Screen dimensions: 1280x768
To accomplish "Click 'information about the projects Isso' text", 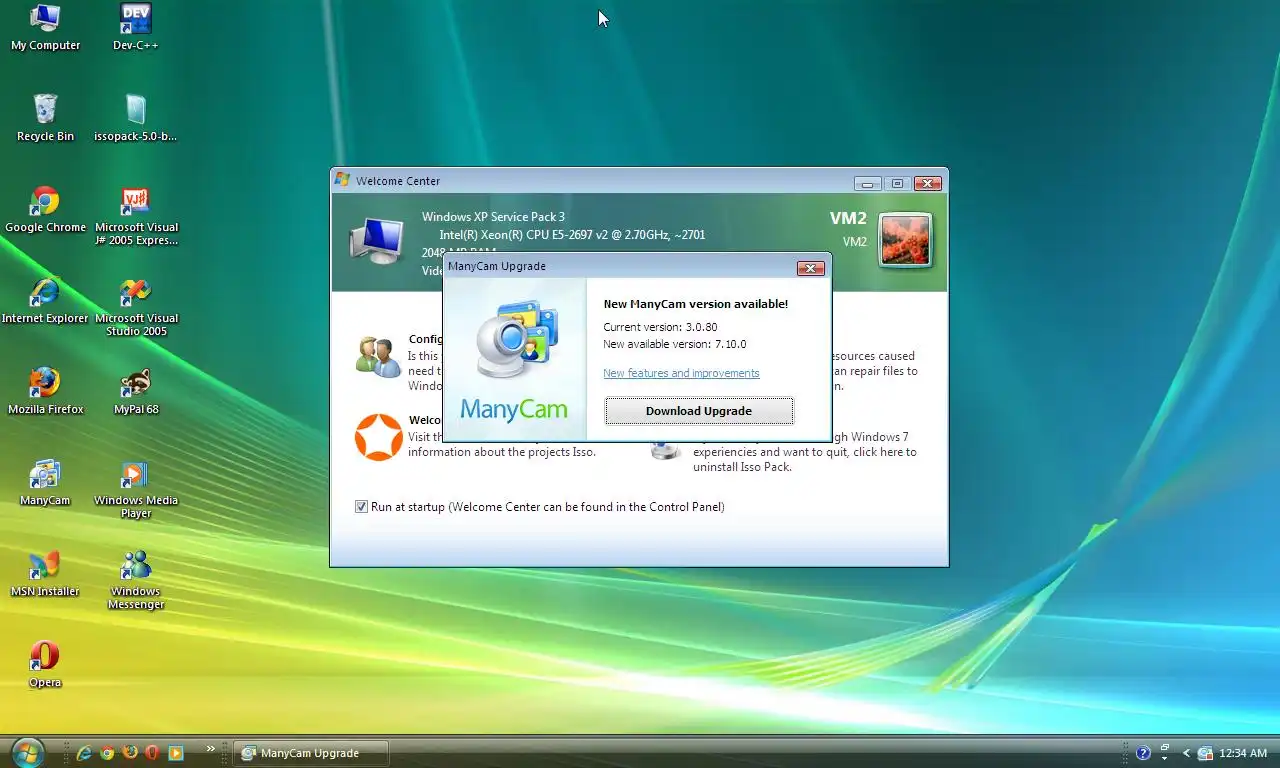I will [502, 452].
